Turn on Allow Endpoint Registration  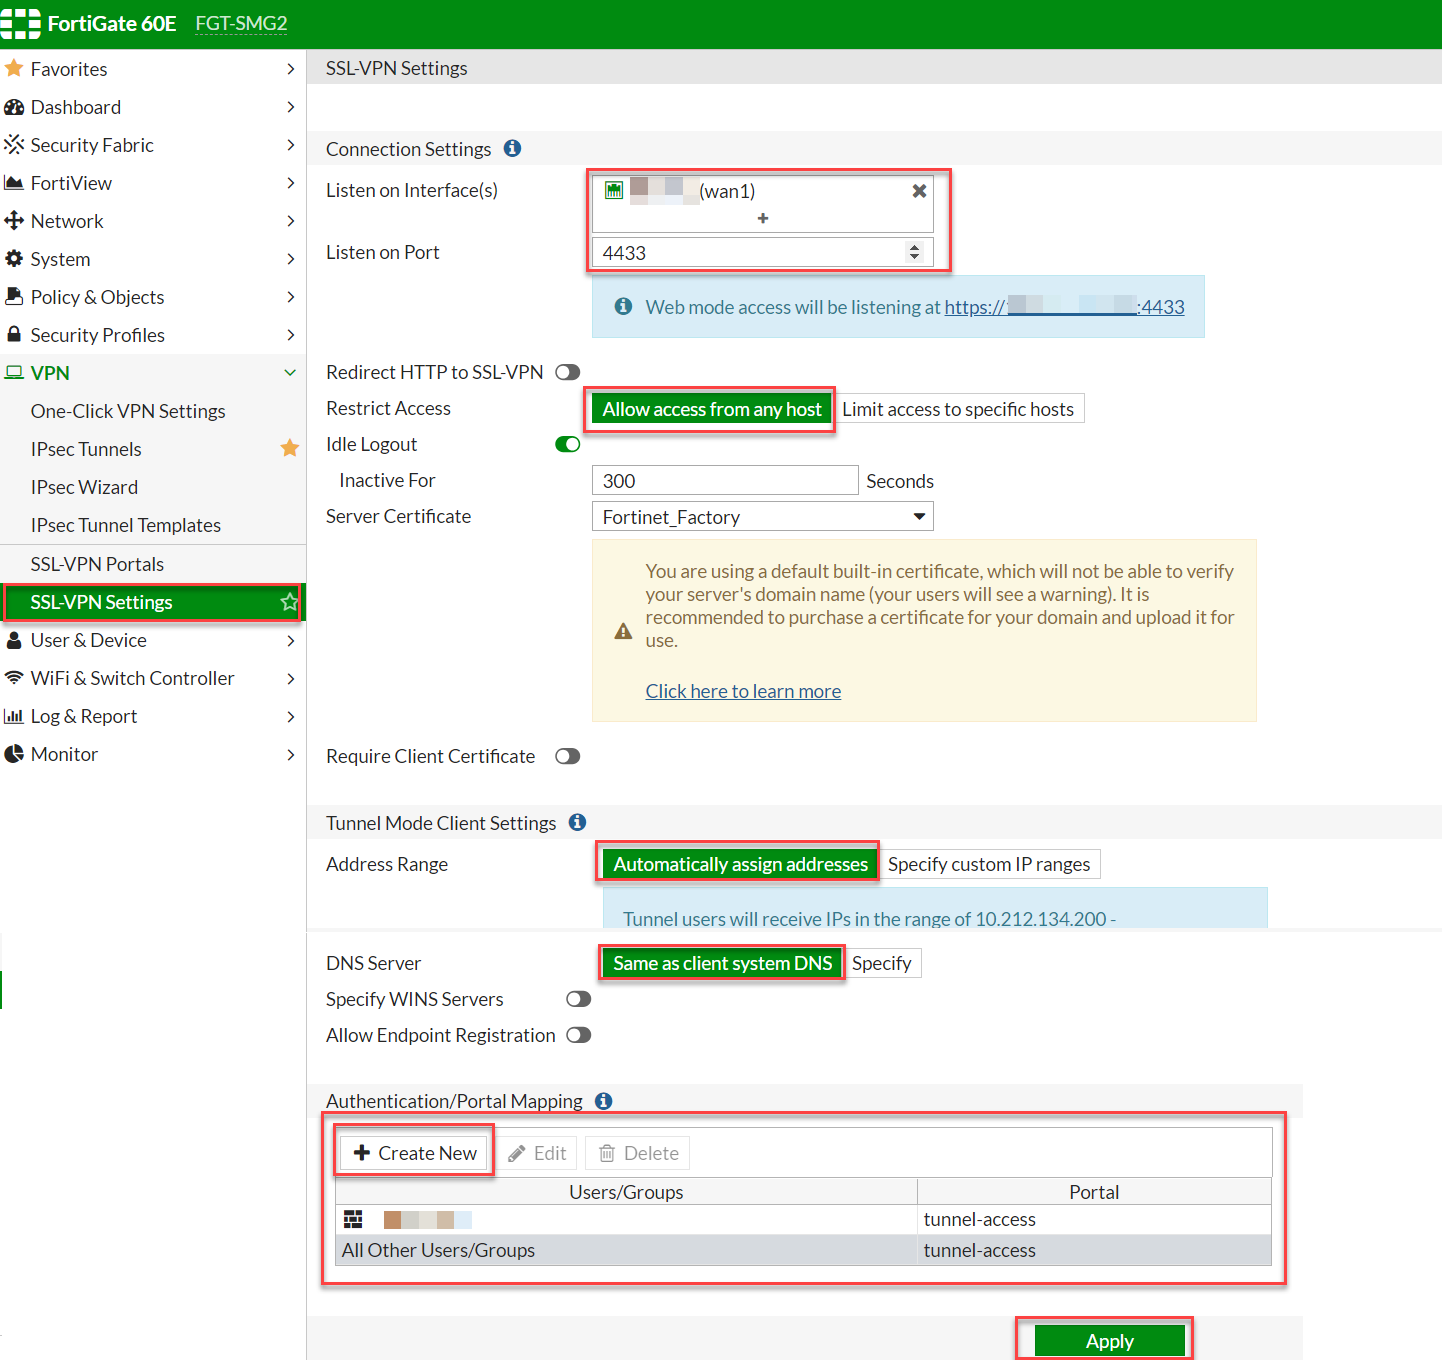coord(579,1035)
